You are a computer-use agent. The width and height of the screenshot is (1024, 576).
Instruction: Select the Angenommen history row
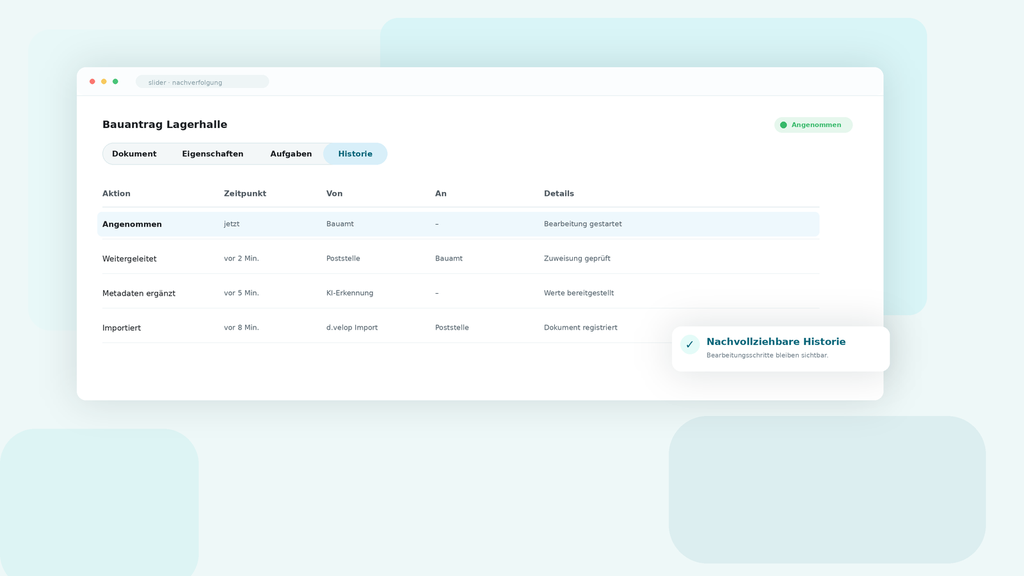coord(458,224)
